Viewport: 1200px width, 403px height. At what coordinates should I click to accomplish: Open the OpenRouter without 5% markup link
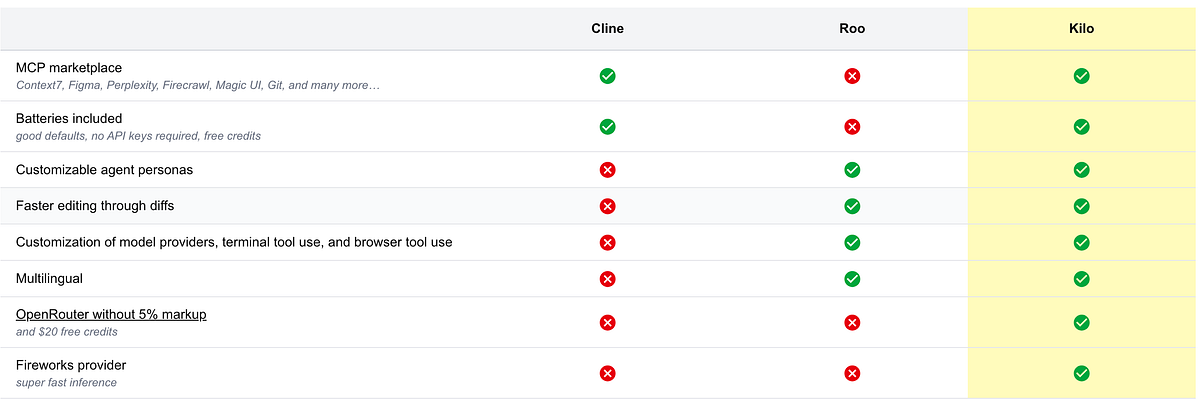111,314
